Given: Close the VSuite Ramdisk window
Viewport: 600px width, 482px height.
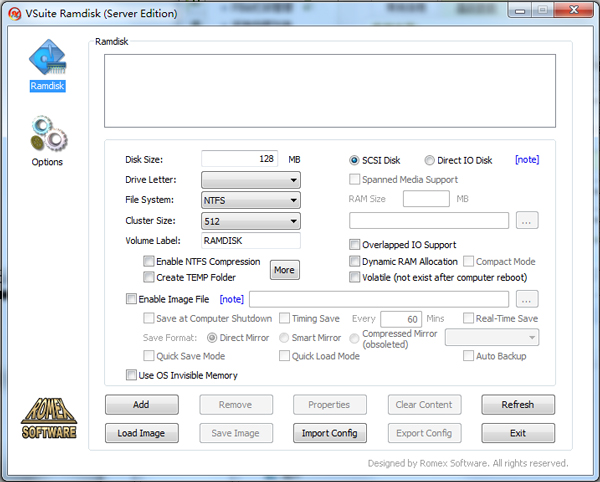Looking at the screenshot, I should [x=574, y=10].
